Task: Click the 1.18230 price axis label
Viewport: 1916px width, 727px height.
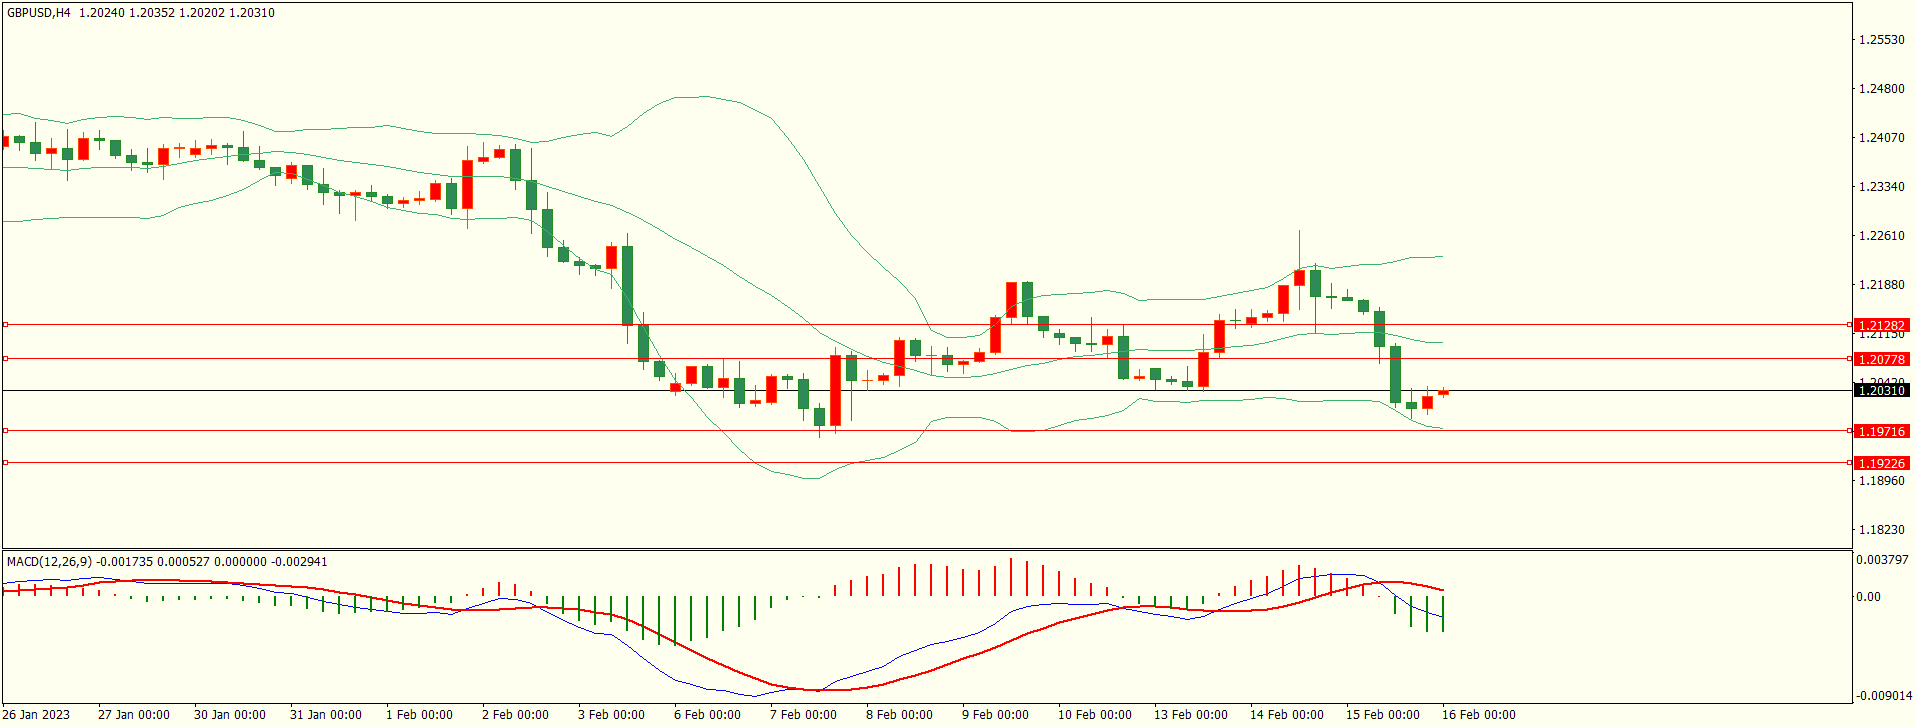Action: (x=1881, y=530)
